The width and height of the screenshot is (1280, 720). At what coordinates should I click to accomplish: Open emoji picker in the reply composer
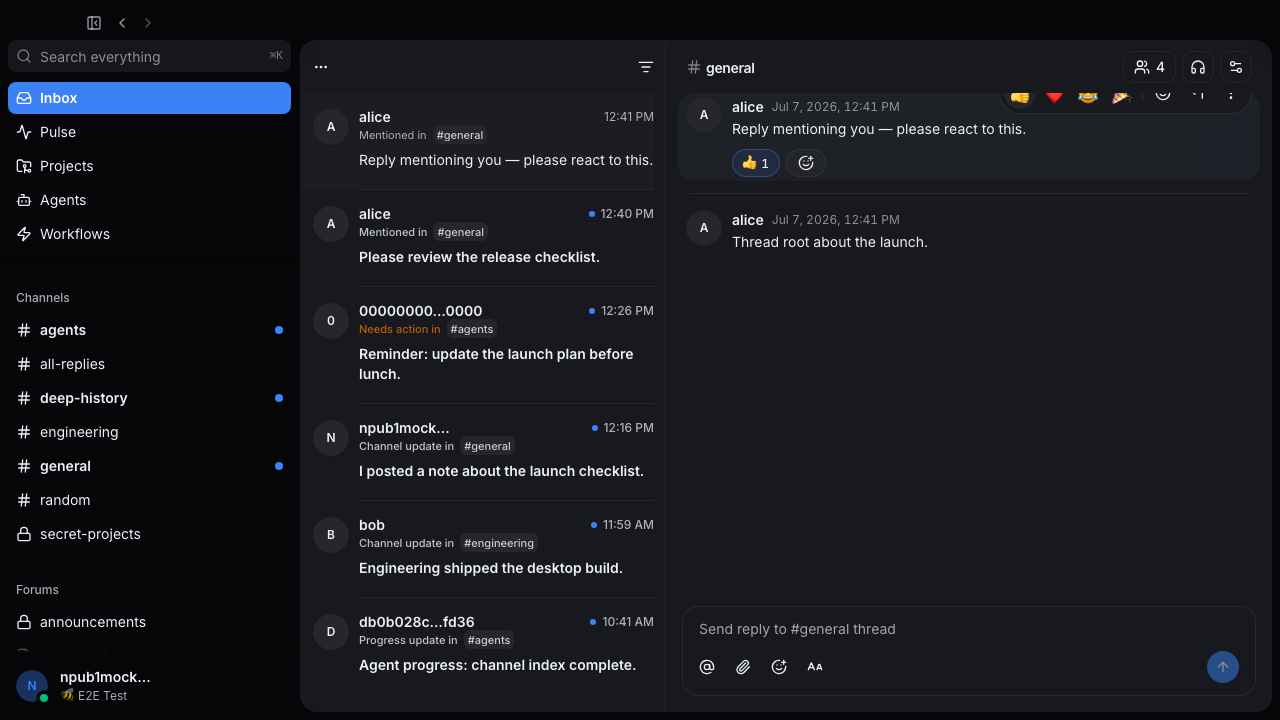[x=779, y=667]
